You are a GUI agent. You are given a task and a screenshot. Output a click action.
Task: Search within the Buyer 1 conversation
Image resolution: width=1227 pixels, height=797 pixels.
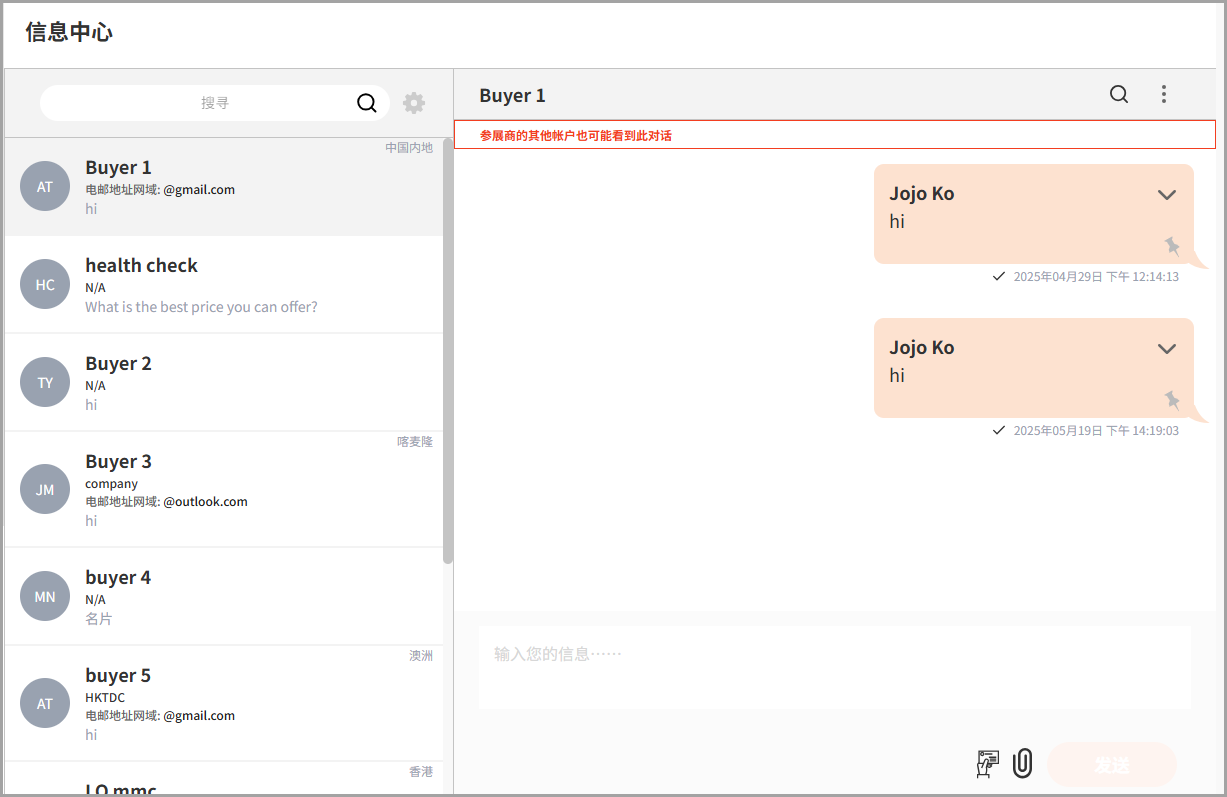(1119, 94)
